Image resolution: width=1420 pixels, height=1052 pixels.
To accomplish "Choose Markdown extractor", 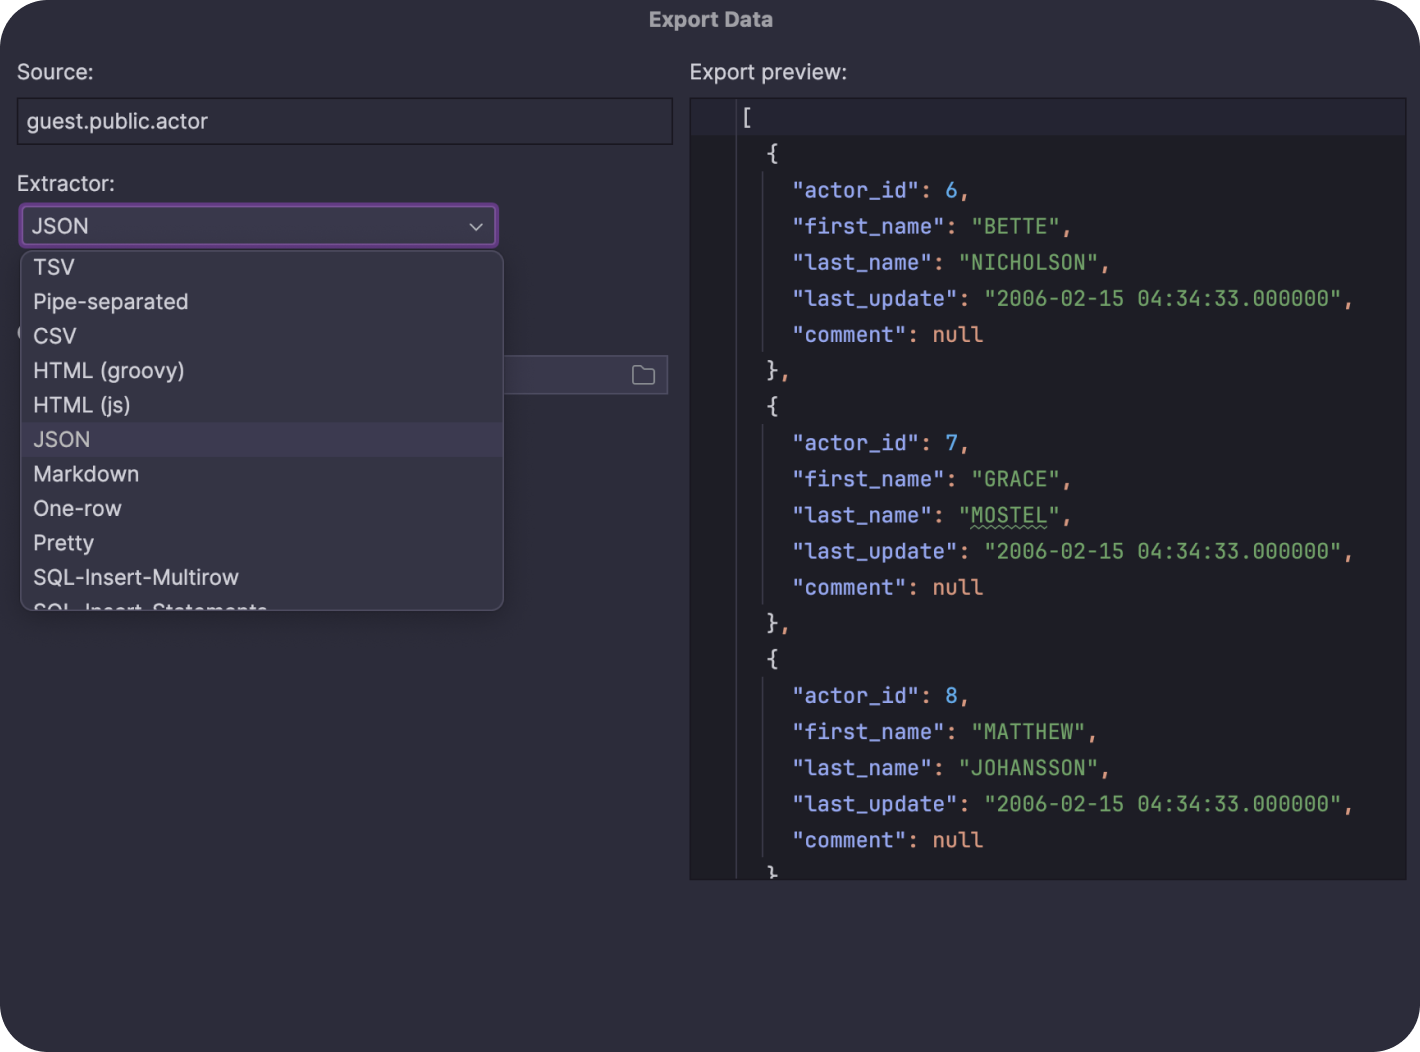I will pyautogui.click(x=86, y=473).
